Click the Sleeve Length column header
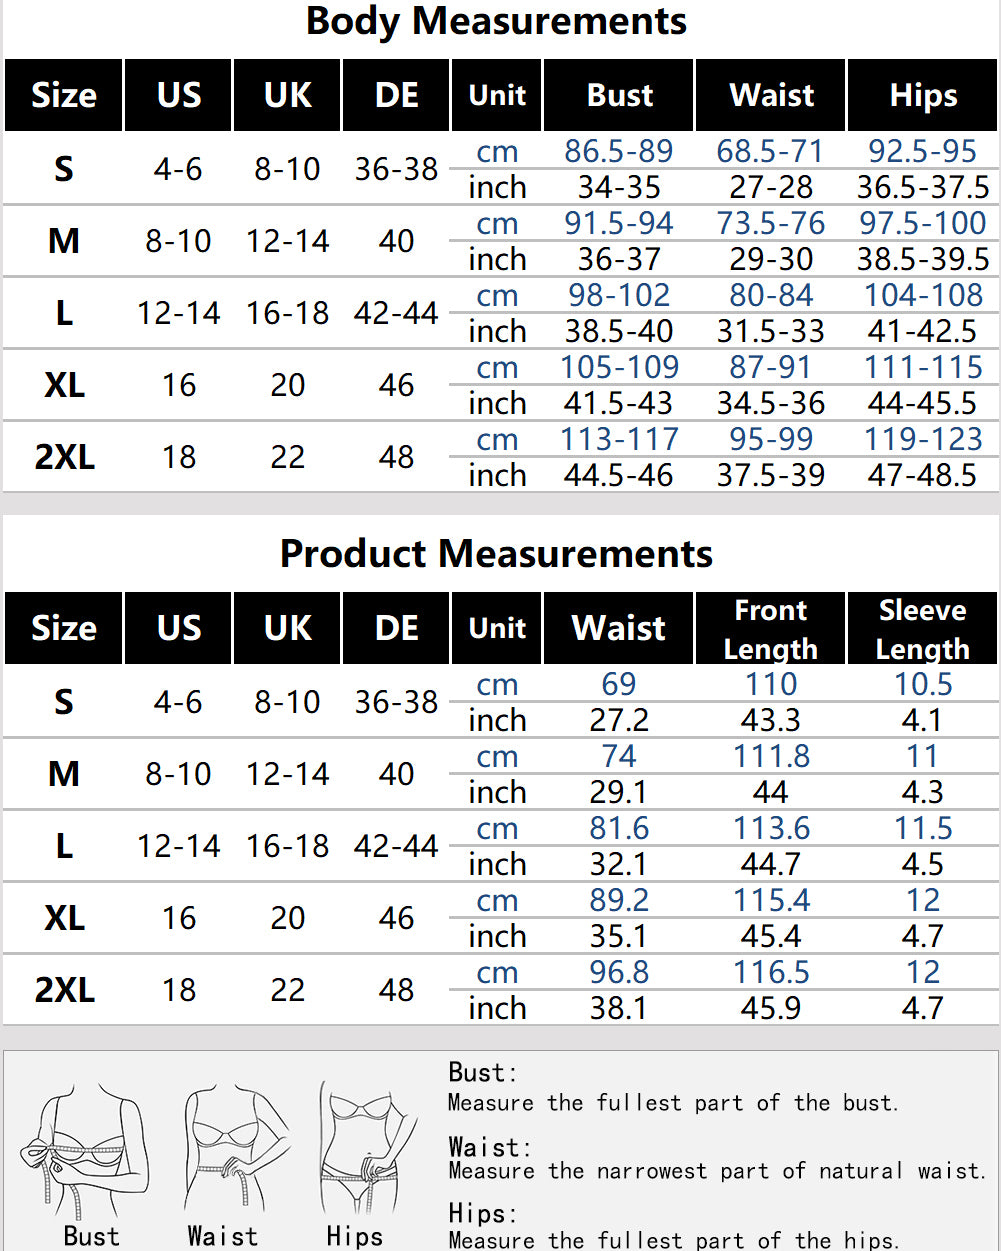1001x1251 pixels. [922, 628]
